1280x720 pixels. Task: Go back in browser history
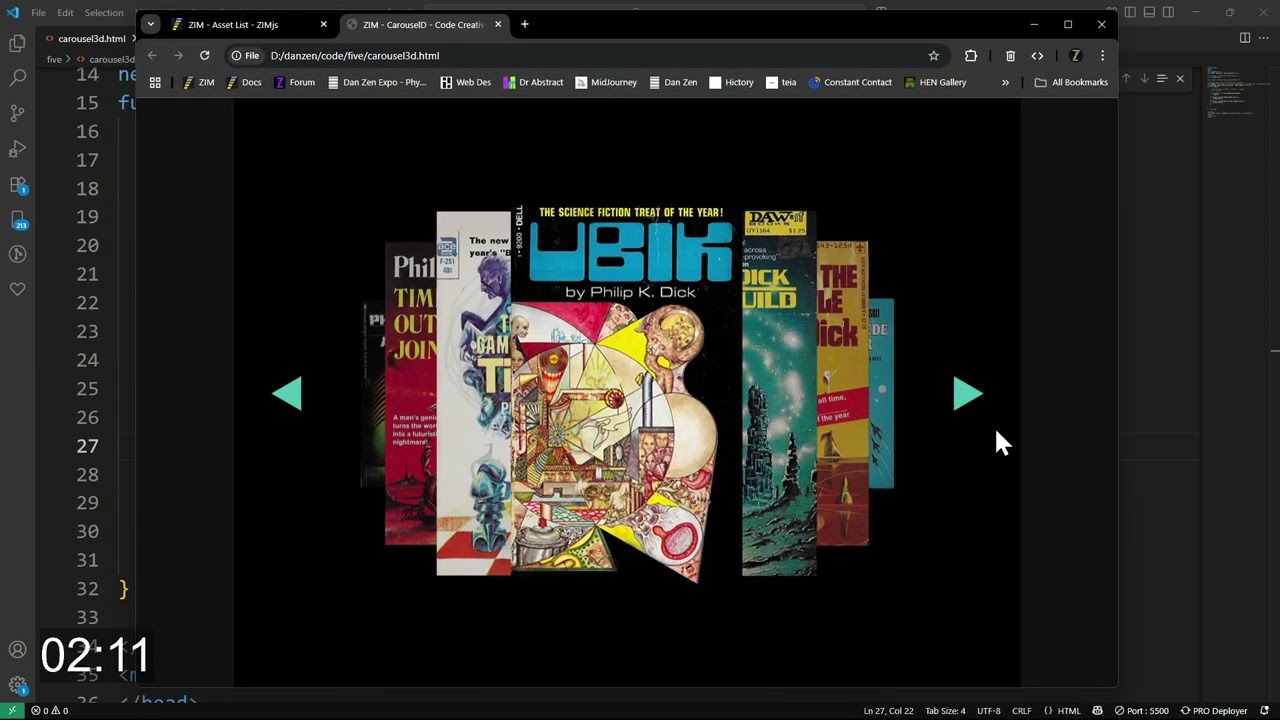tap(152, 56)
